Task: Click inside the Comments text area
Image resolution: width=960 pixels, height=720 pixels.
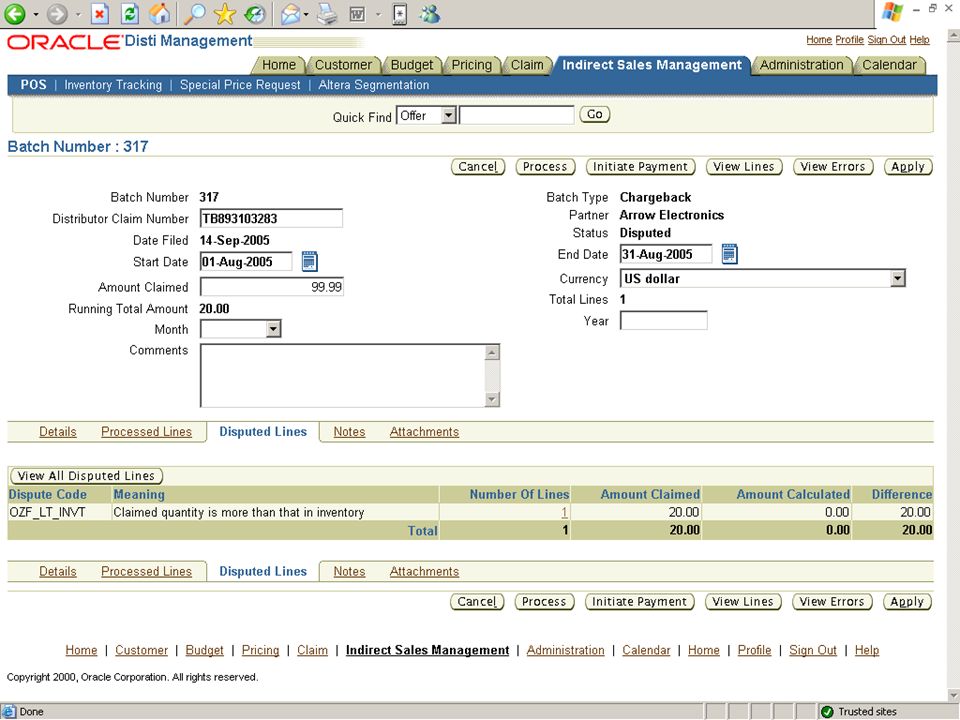Action: [342, 375]
